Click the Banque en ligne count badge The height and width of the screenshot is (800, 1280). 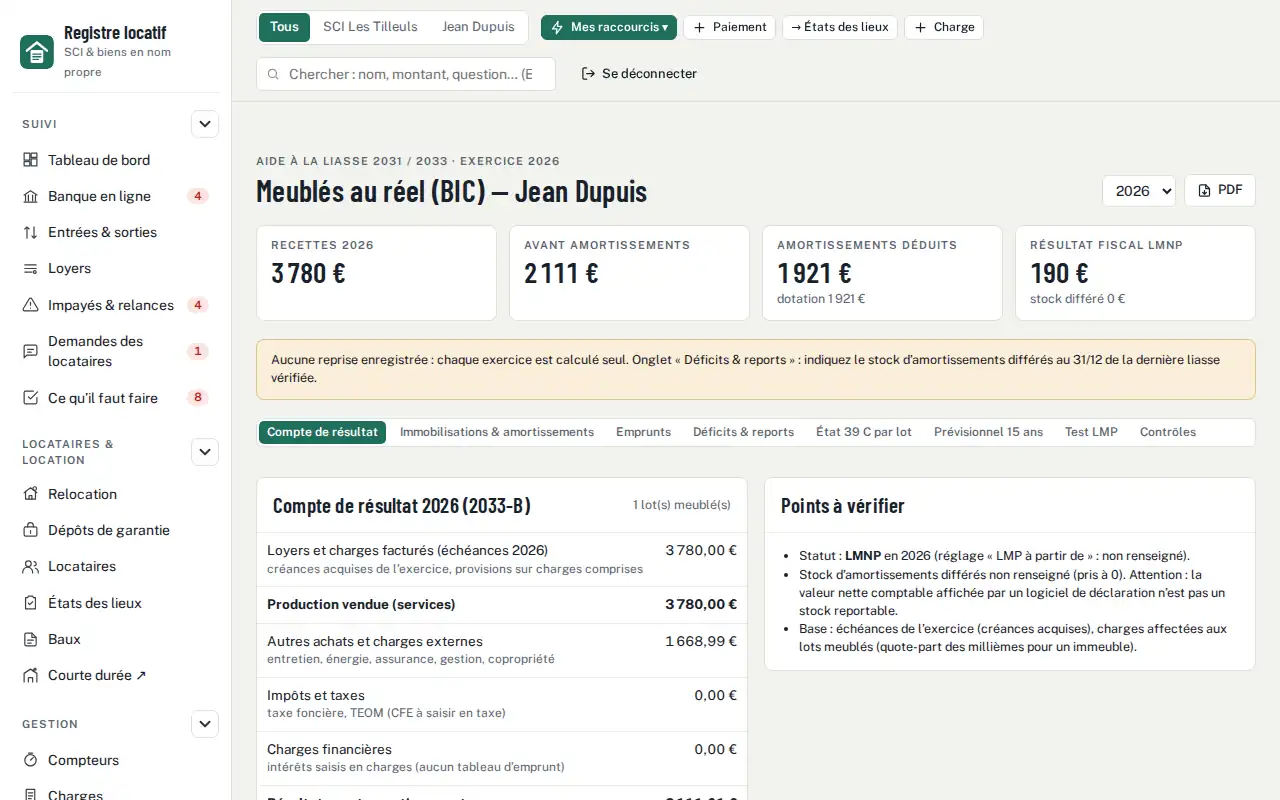pos(198,196)
